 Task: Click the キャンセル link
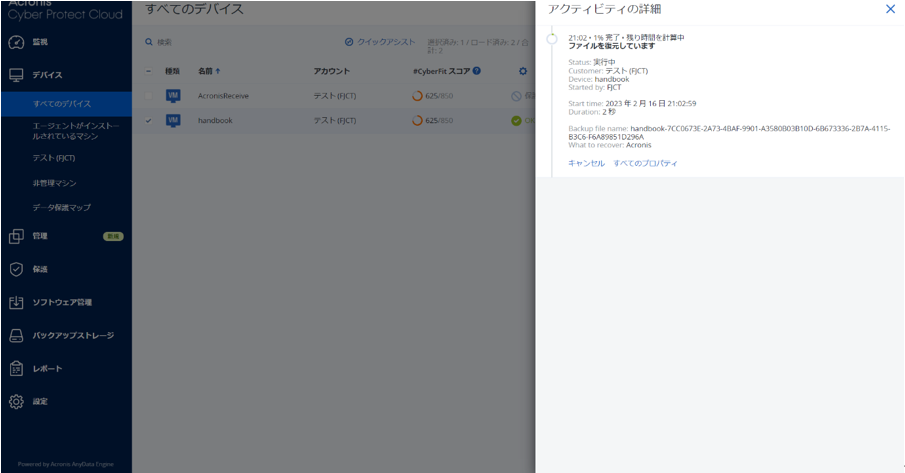(x=586, y=163)
